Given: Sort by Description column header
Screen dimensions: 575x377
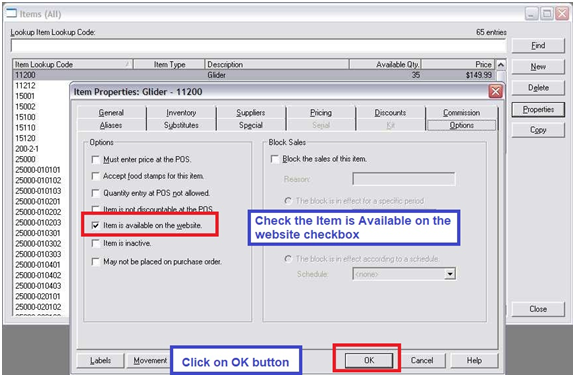Looking at the screenshot, I should pos(277,65).
